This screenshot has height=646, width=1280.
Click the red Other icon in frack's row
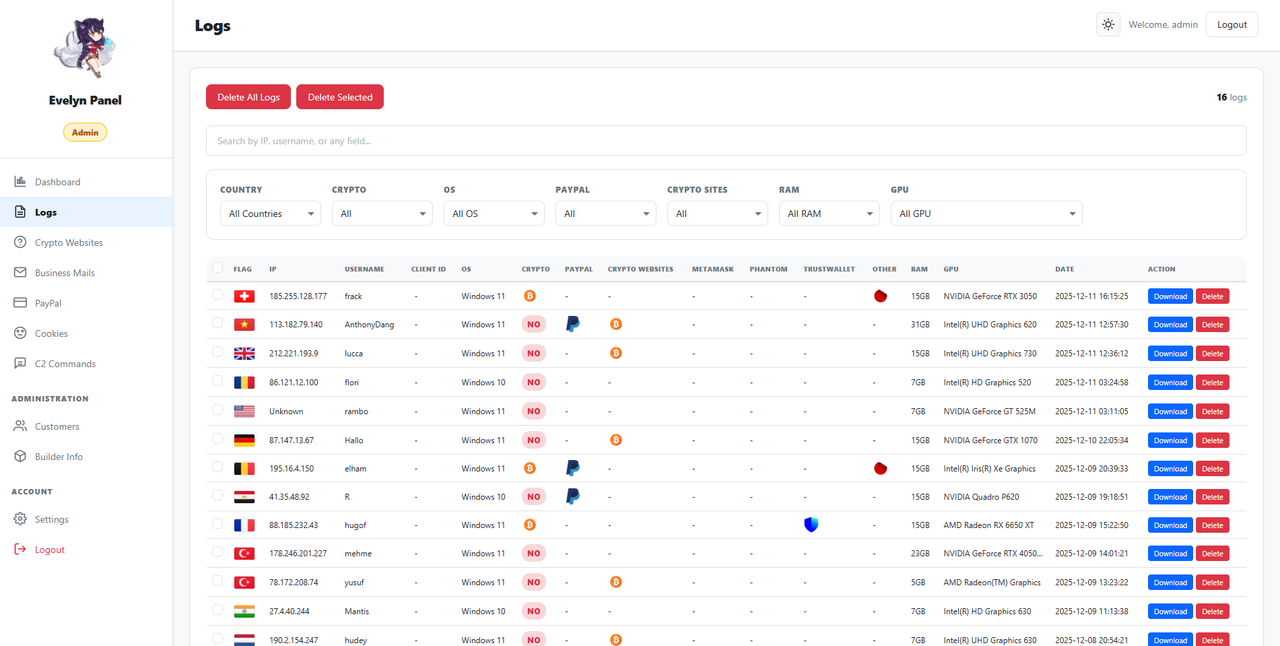point(880,296)
